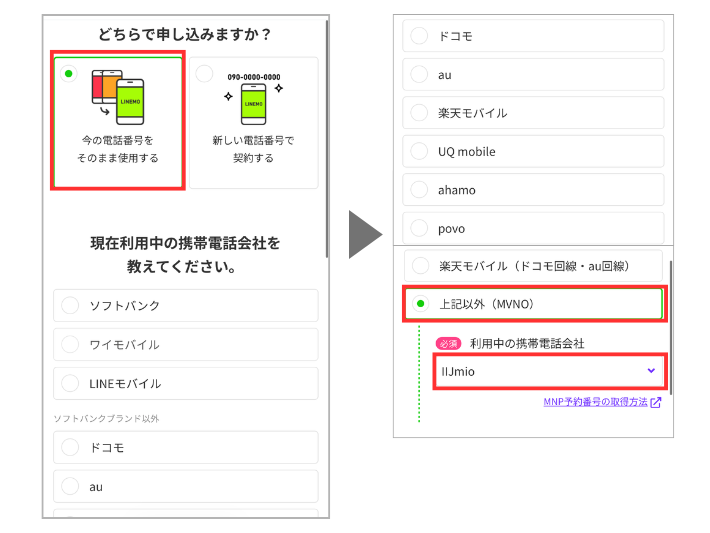710x533 pixels.
Task: Open MNP予約番号の取得方法 link
Action: [x=595, y=402]
